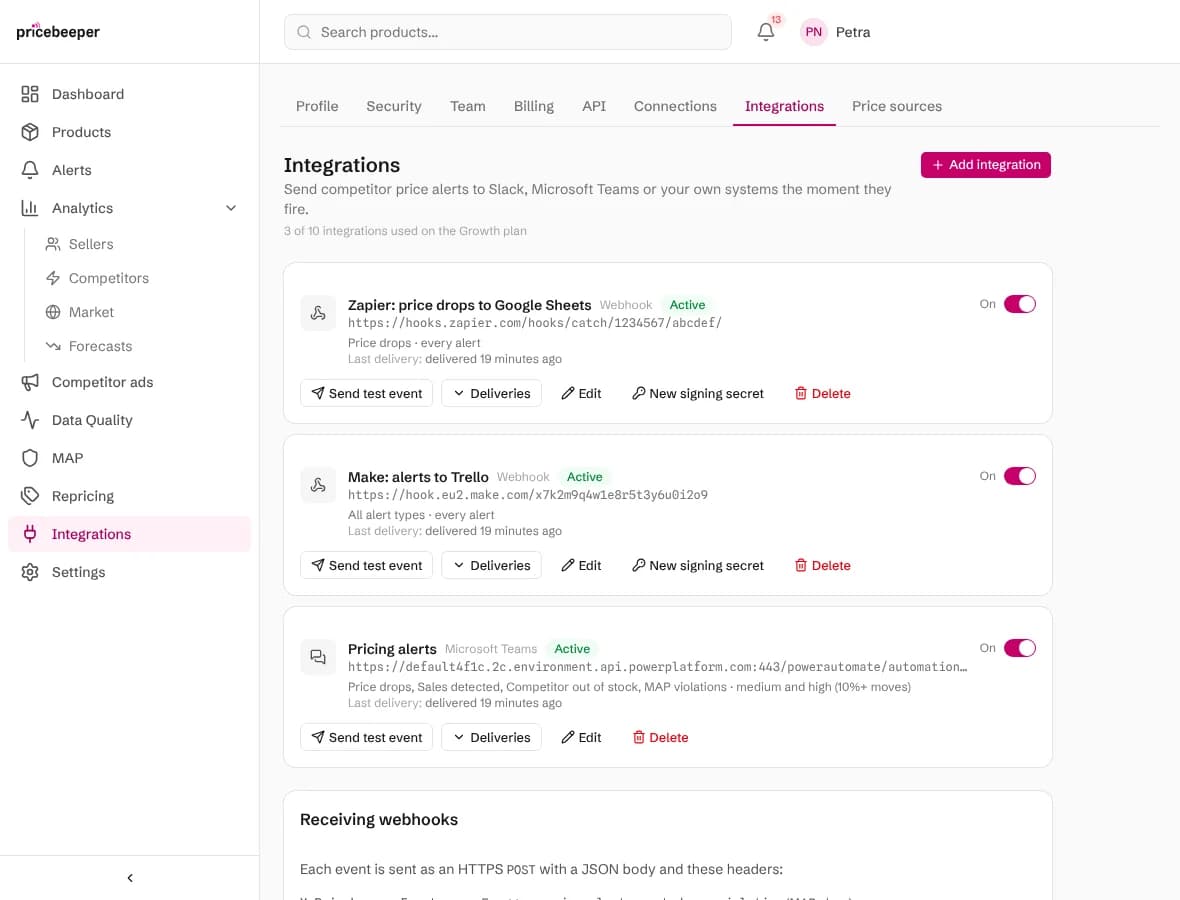The height and width of the screenshot is (900, 1180).
Task: Delete the Pricing alerts integration
Action: click(660, 737)
